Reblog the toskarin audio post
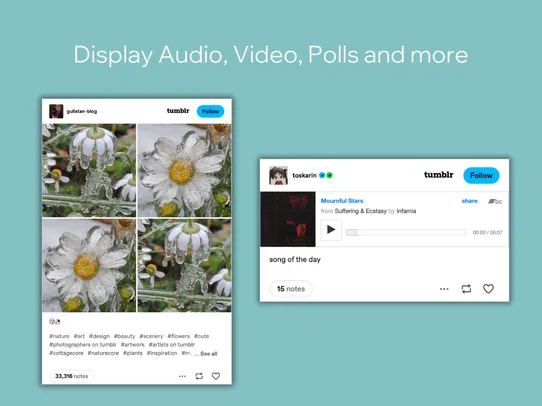The image size is (542, 406). pyautogui.click(x=466, y=289)
